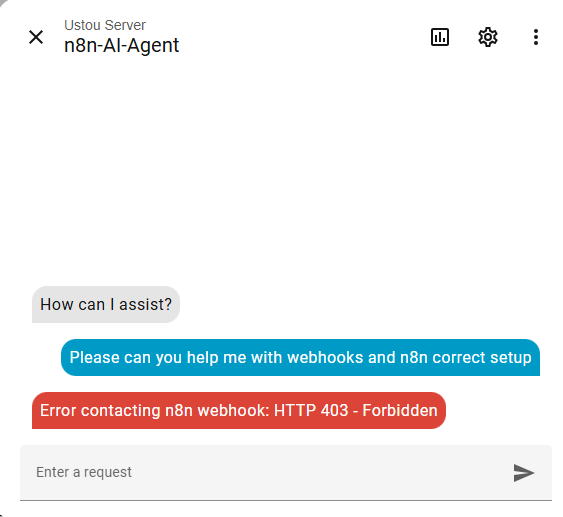This screenshot has width=563, height=517.
Task: Focus the "Enter a request" field
Action: click(x=266, y=472)
